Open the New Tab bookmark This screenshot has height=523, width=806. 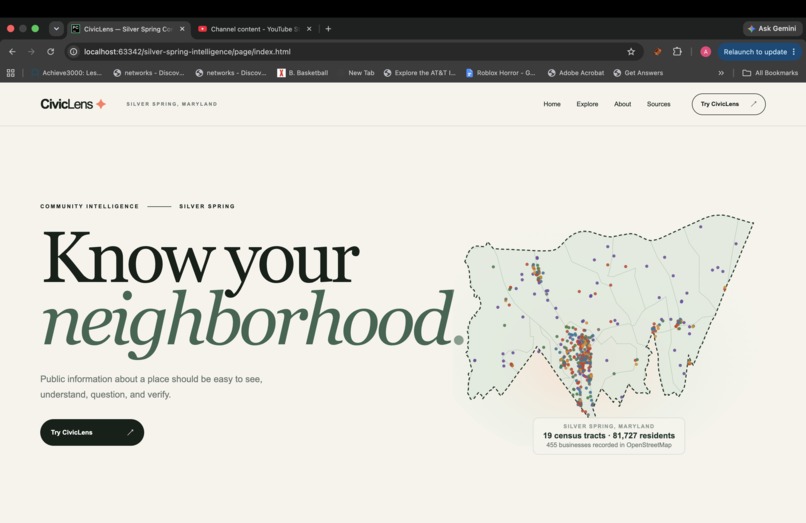tap(361, 73)
